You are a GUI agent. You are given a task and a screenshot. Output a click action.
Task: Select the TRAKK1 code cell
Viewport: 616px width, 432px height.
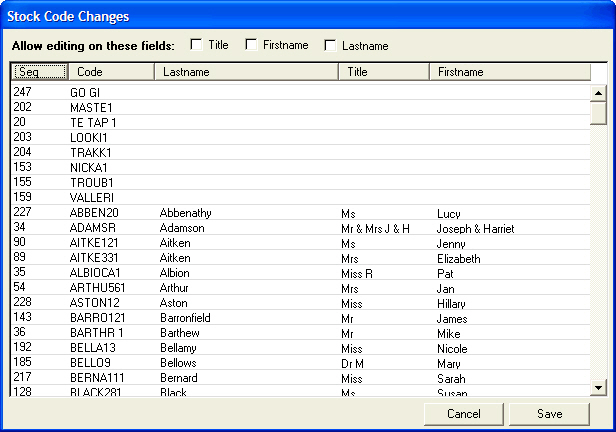91,153
